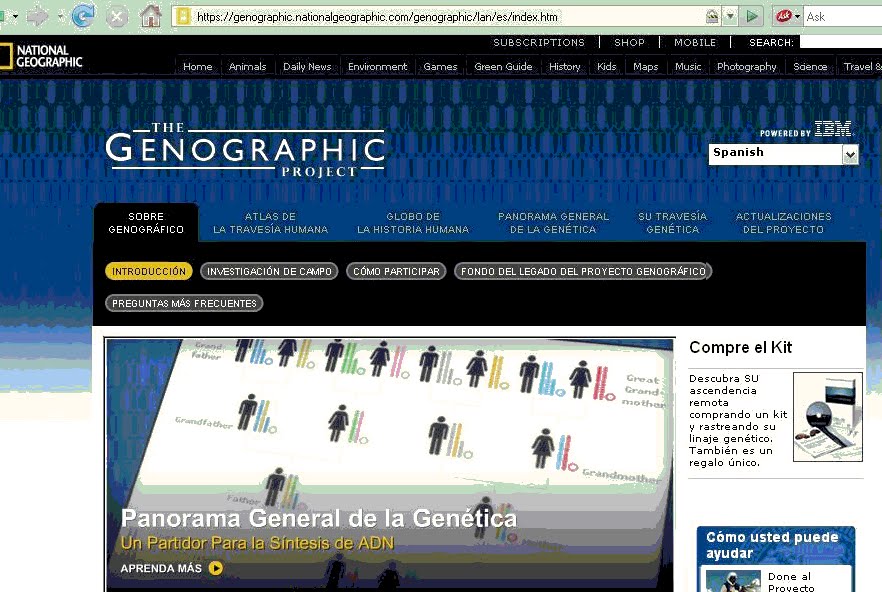Click the Compre el Kit heading
882x592 pixels.
pyautogui.click(x=740, y=347)
